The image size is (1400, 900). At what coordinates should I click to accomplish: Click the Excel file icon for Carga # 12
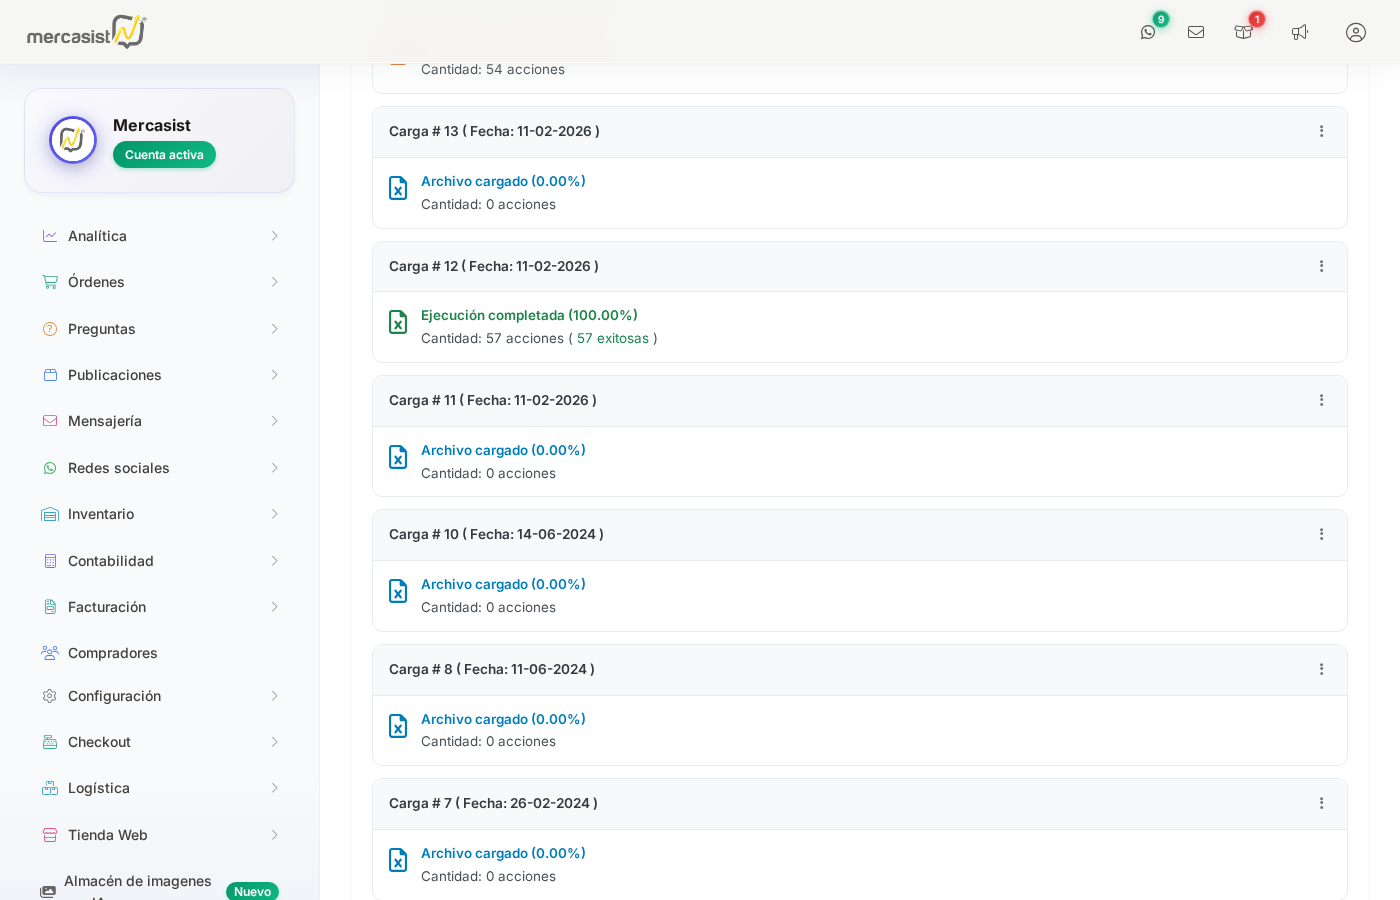[x=398, y=322]
